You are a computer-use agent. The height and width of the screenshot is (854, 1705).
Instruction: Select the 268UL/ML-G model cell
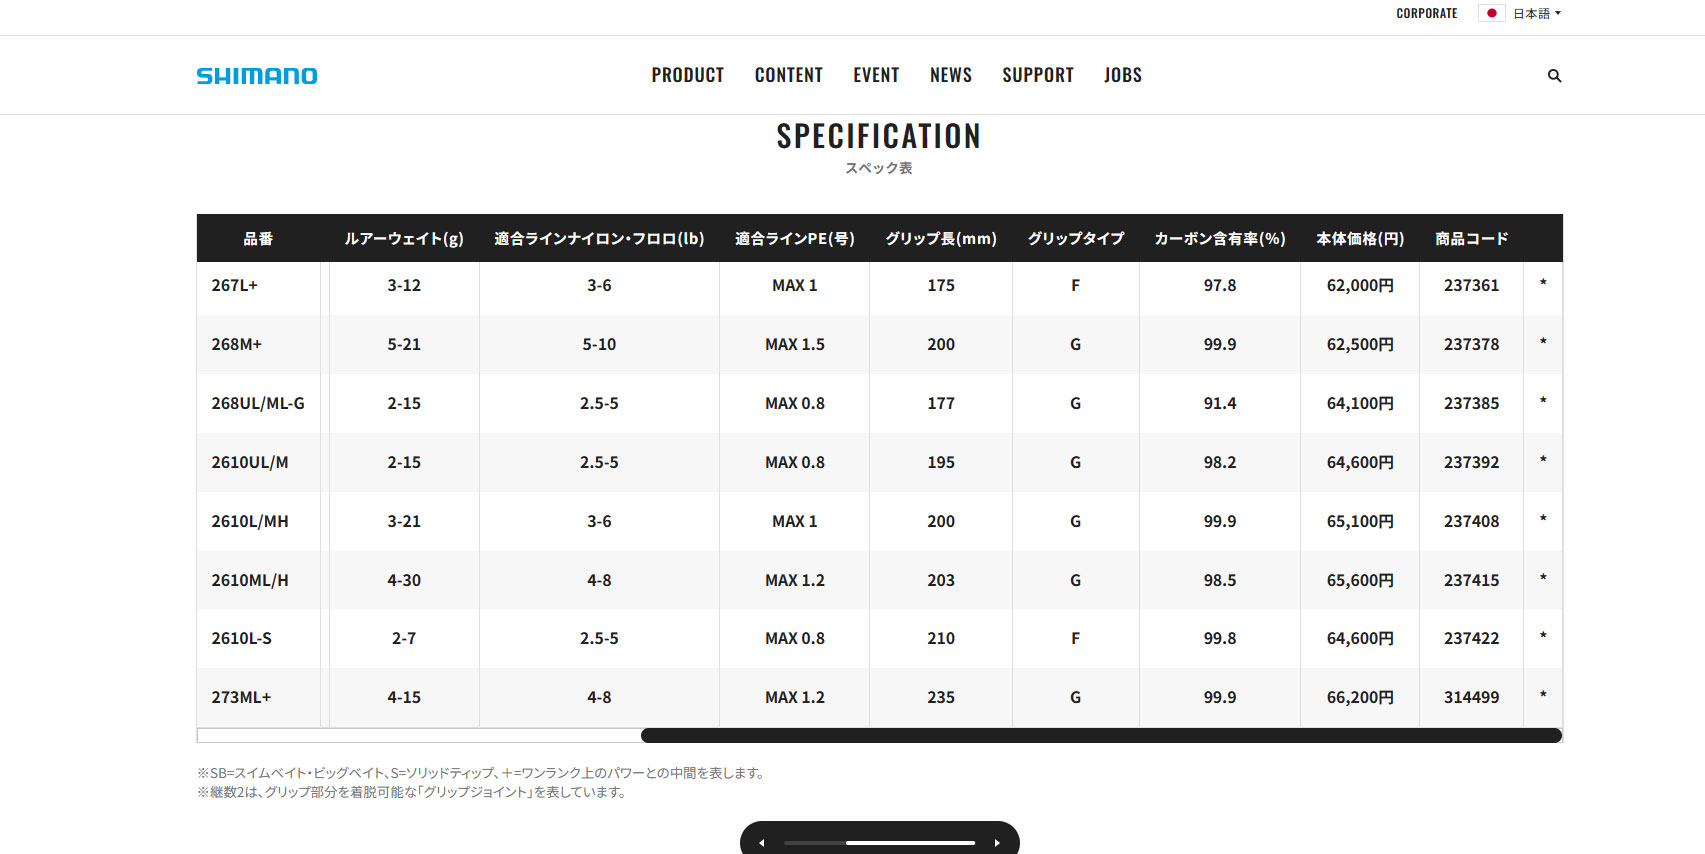(258, 403)
